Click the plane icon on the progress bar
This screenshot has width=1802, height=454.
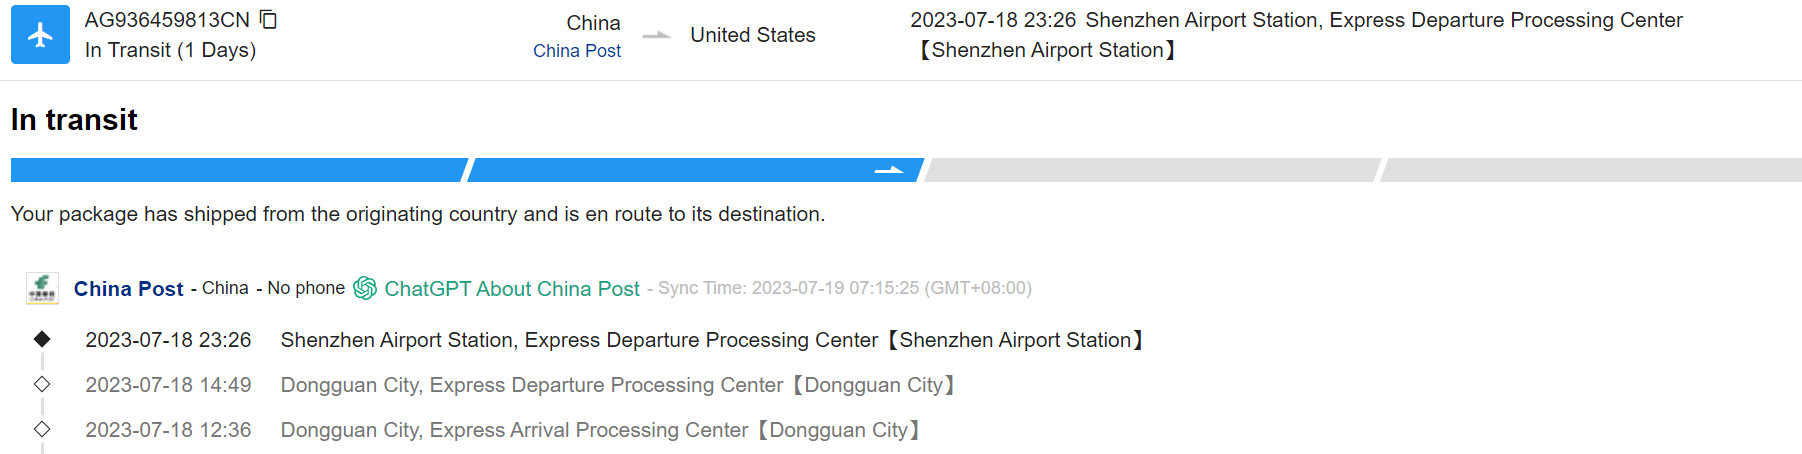click(x=888, y=170)
